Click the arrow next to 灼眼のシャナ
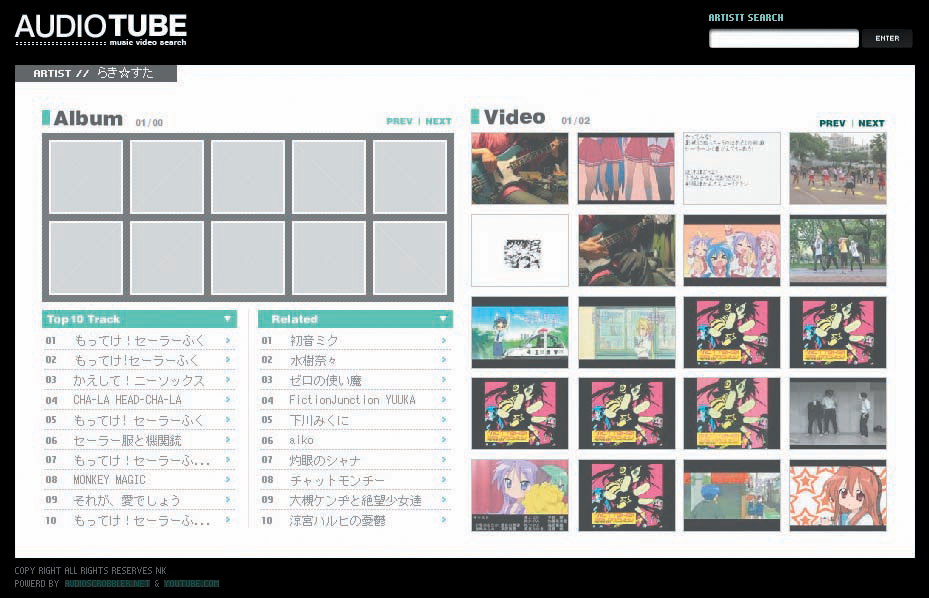Image resolution: width=929 pixels, height=598 pixels. coord(444,460)
